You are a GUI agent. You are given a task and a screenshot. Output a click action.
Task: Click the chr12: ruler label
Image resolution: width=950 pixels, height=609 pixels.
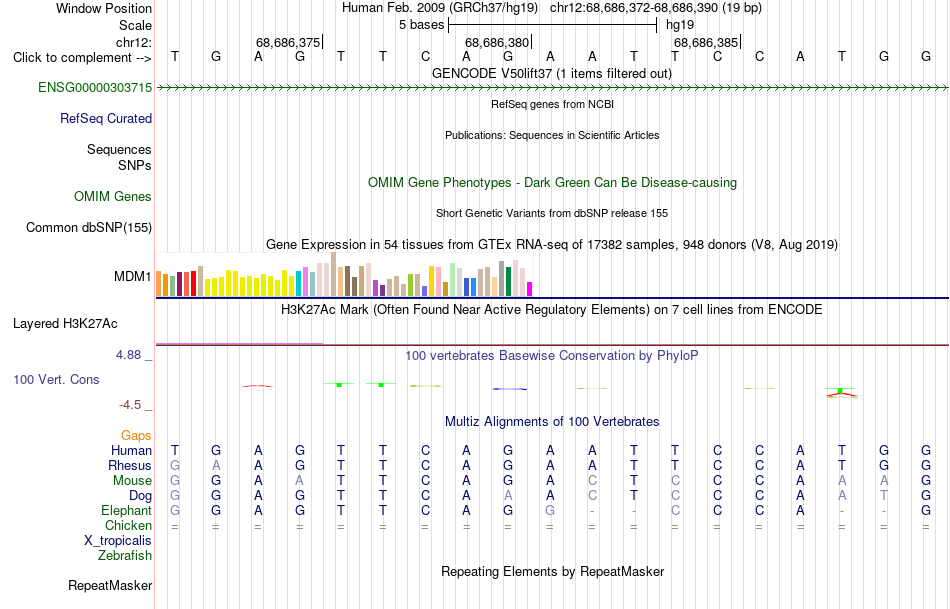click(134, 42)
